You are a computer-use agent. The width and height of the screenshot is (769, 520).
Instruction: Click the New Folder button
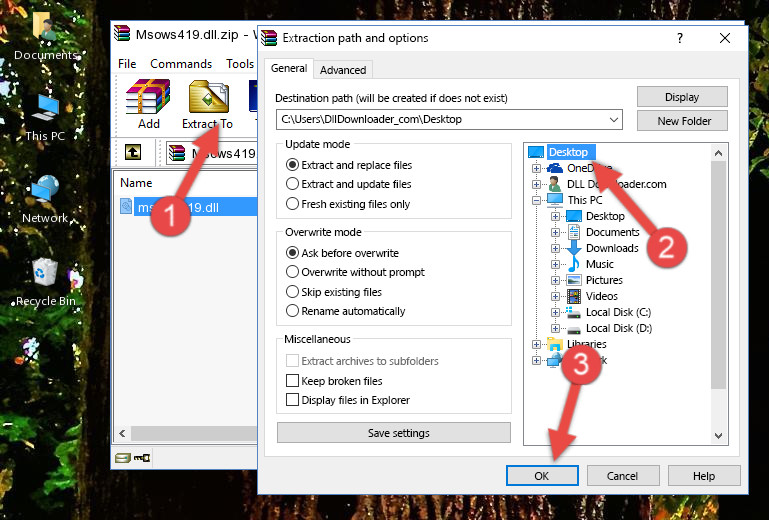tap(682, 121)
